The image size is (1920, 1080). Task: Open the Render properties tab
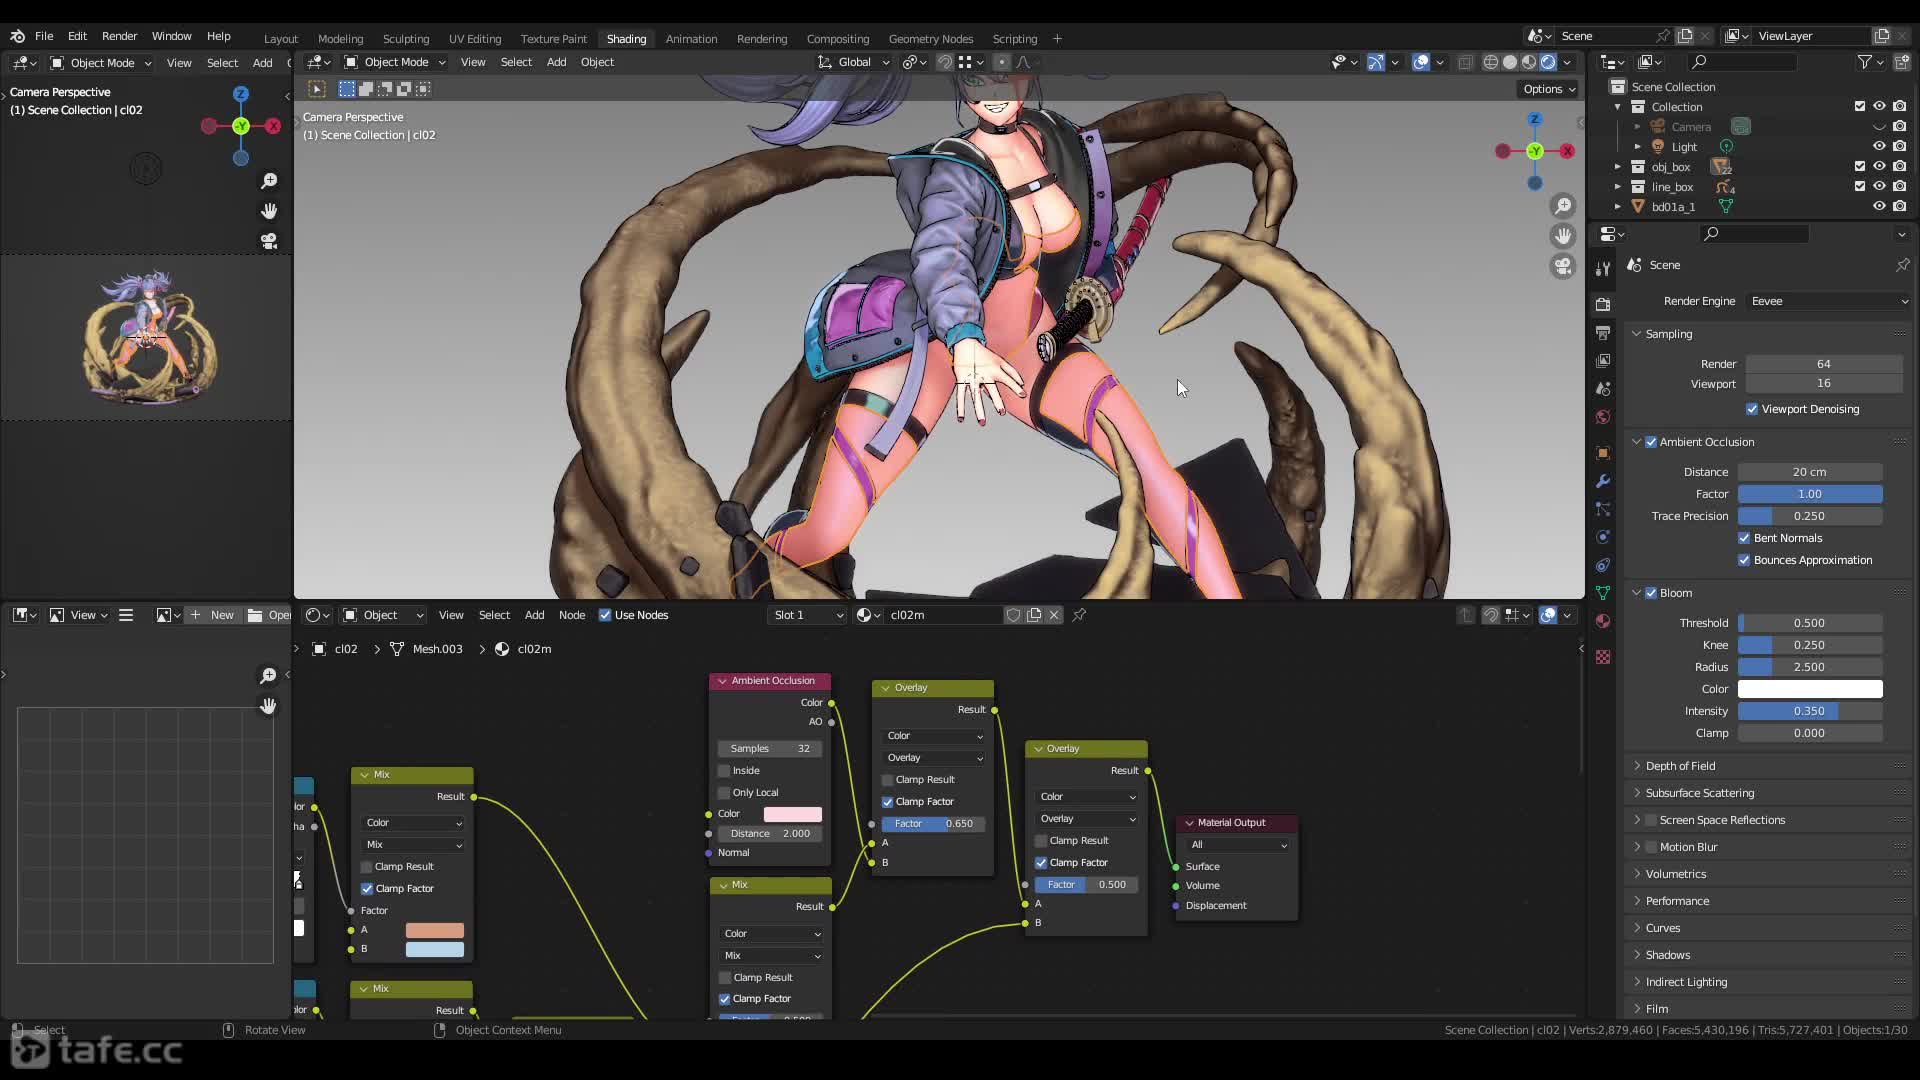[x=1603, y=304]
